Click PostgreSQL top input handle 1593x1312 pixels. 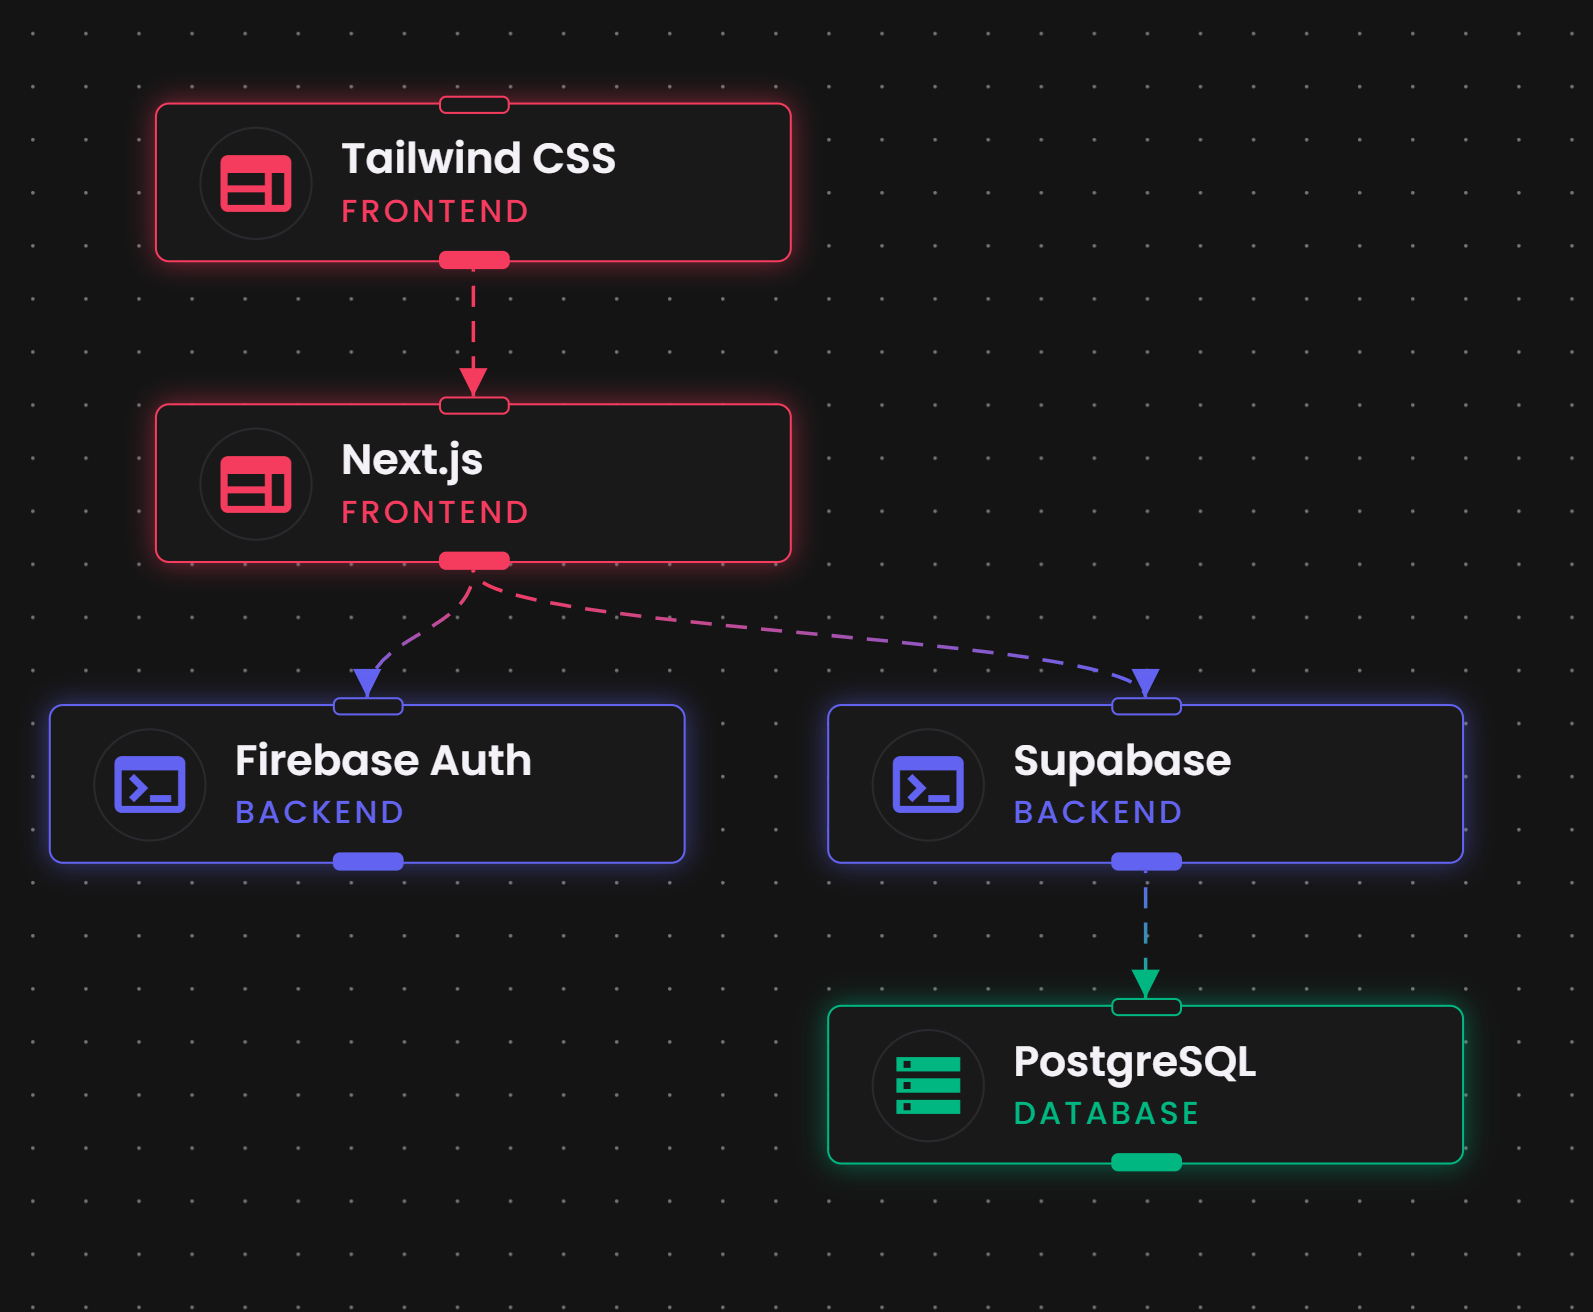pyautogui.click(x=1146, y=1007)
